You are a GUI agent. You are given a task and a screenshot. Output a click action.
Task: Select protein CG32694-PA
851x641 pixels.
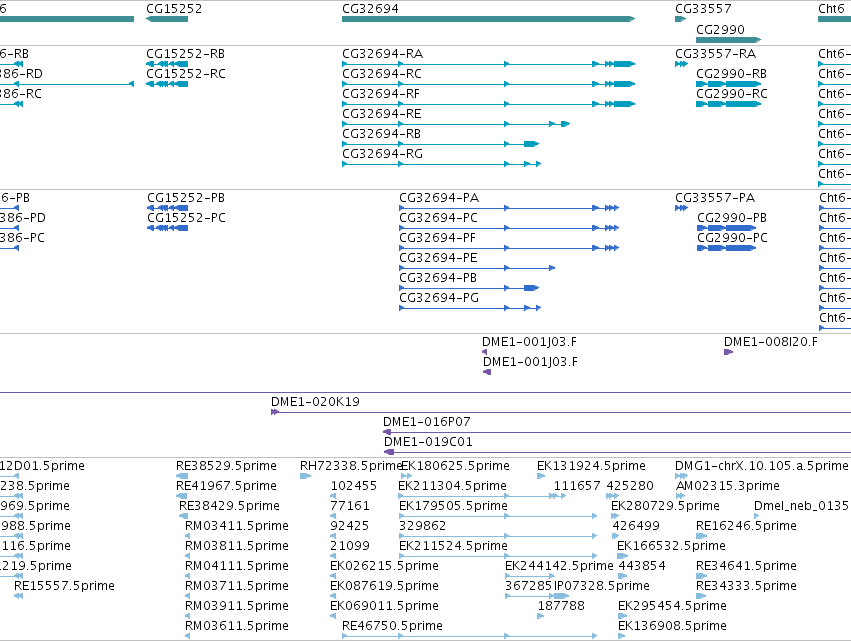point(439,198)
